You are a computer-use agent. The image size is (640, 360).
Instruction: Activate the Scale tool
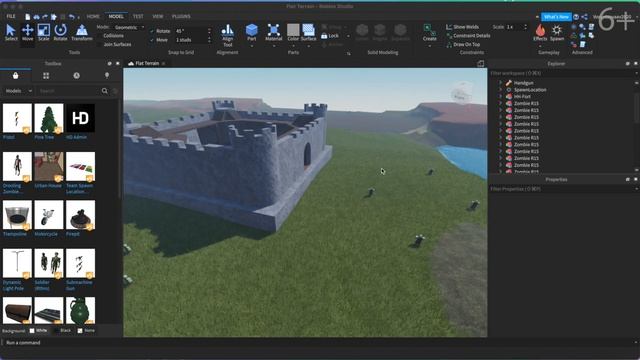tap(44, 33)
